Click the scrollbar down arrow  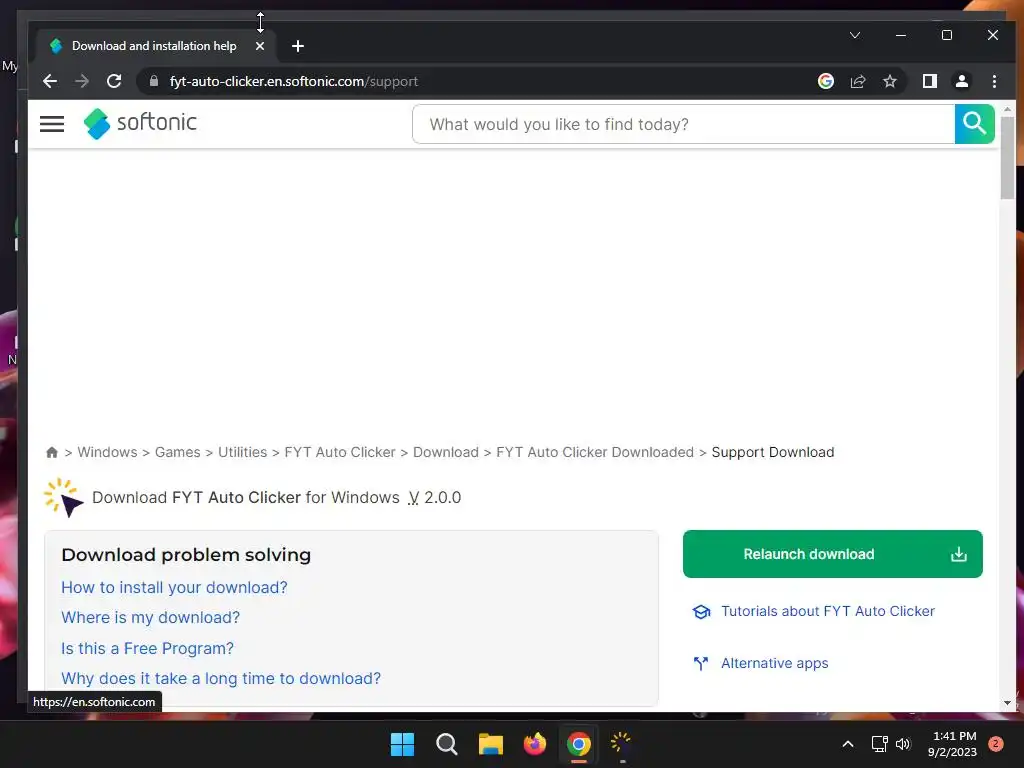(x=1007, y=703)
